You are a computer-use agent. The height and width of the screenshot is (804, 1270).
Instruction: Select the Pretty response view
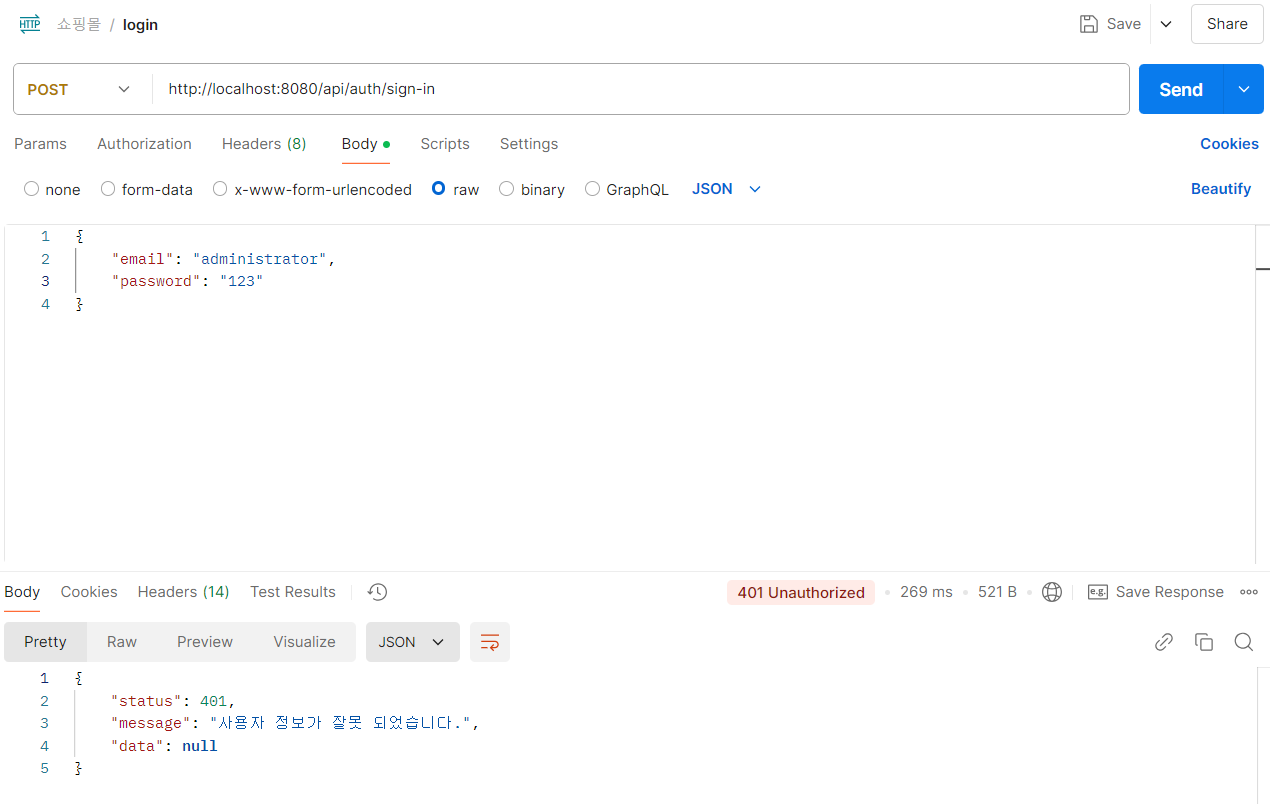(45, 642)
